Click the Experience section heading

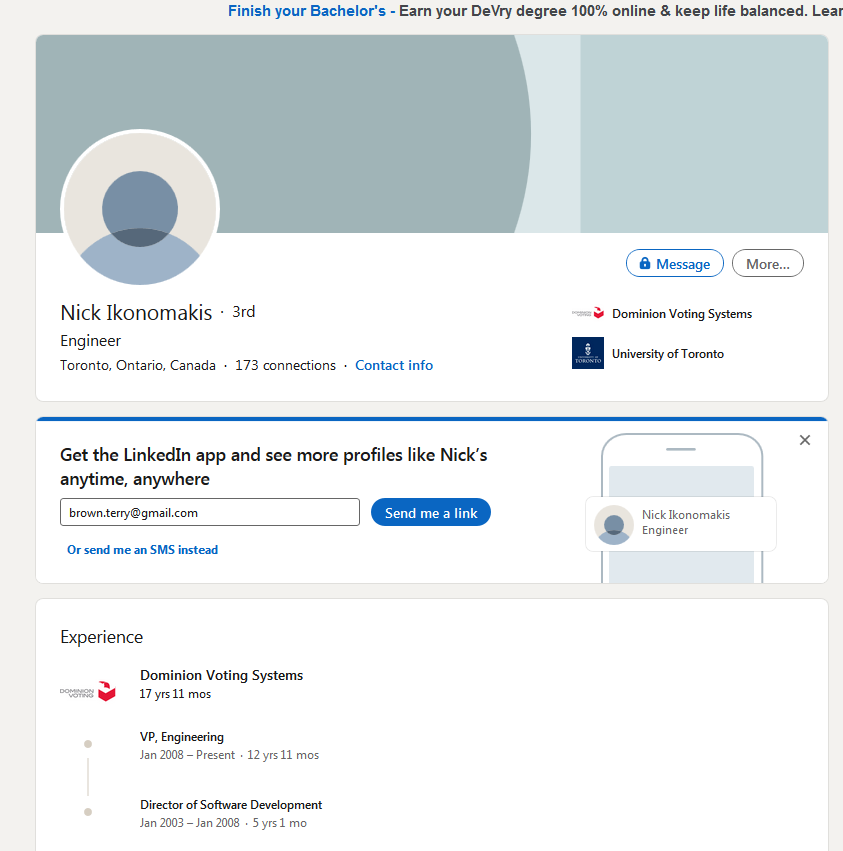pyautogui.click(x=102, y=637)
